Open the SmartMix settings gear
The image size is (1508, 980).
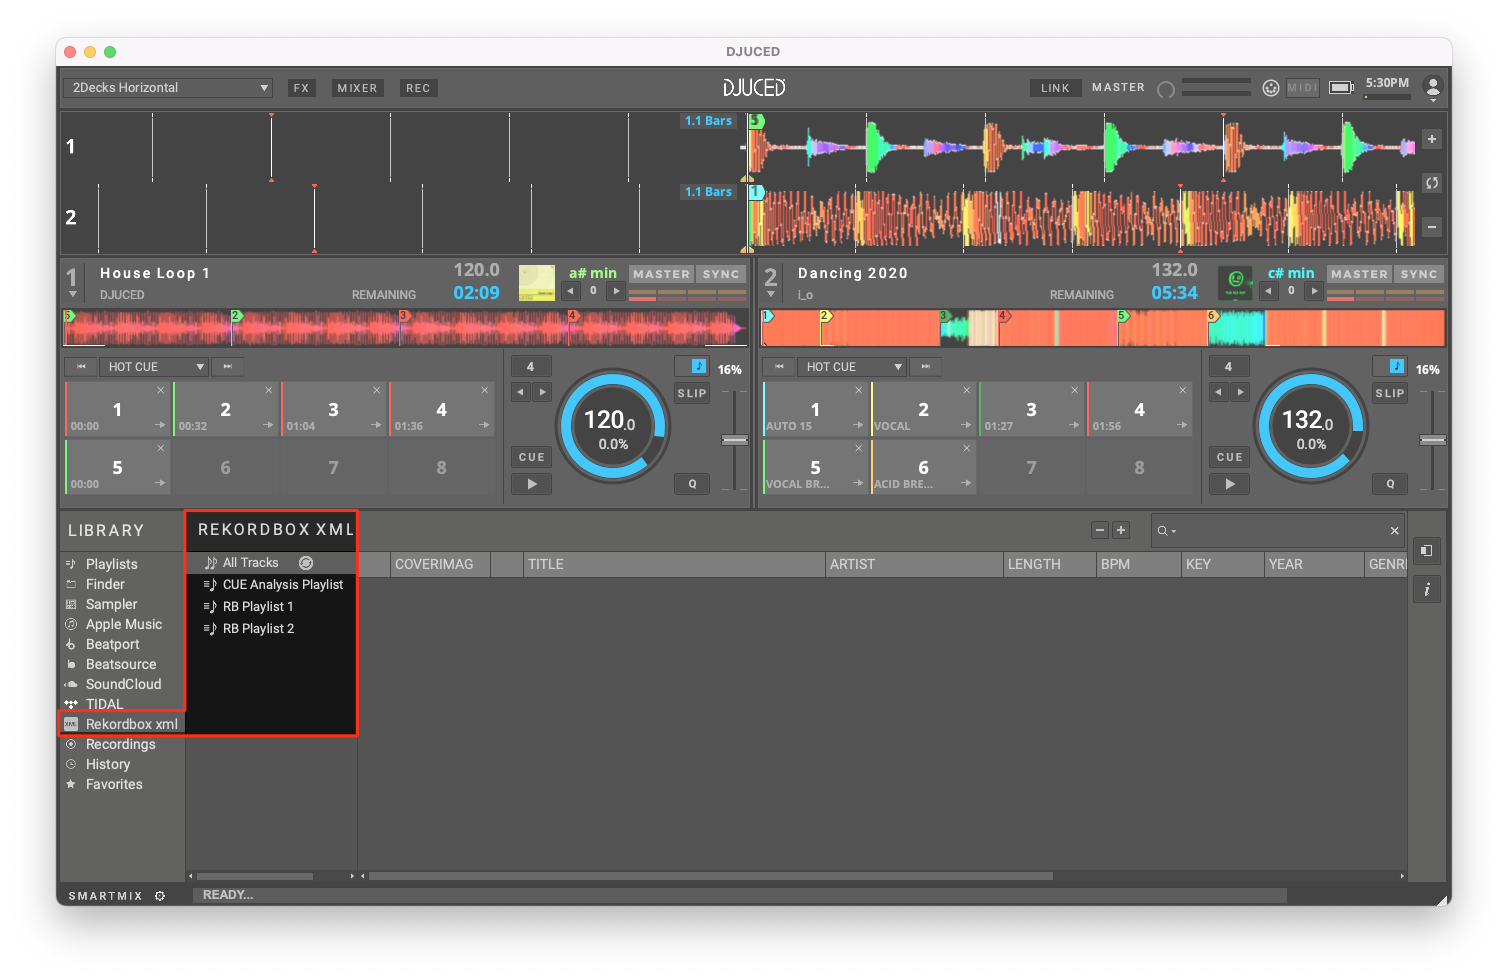(160, 895)
